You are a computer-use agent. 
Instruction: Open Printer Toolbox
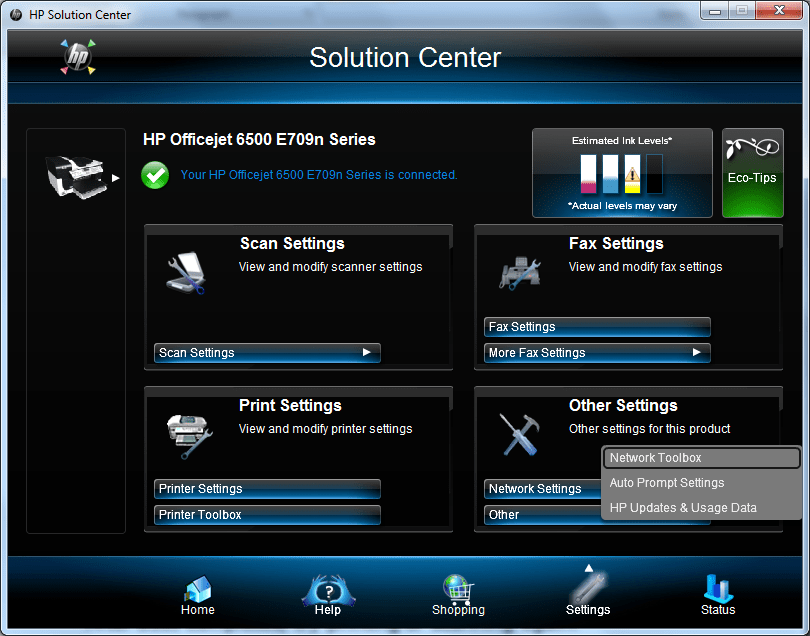tap(266, 514)
